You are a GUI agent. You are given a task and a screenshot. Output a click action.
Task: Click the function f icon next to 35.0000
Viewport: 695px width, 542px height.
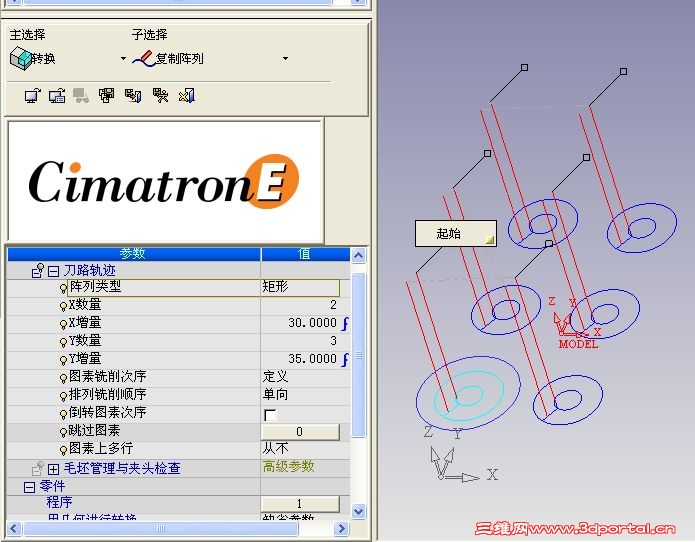click(x=345, y=359)
